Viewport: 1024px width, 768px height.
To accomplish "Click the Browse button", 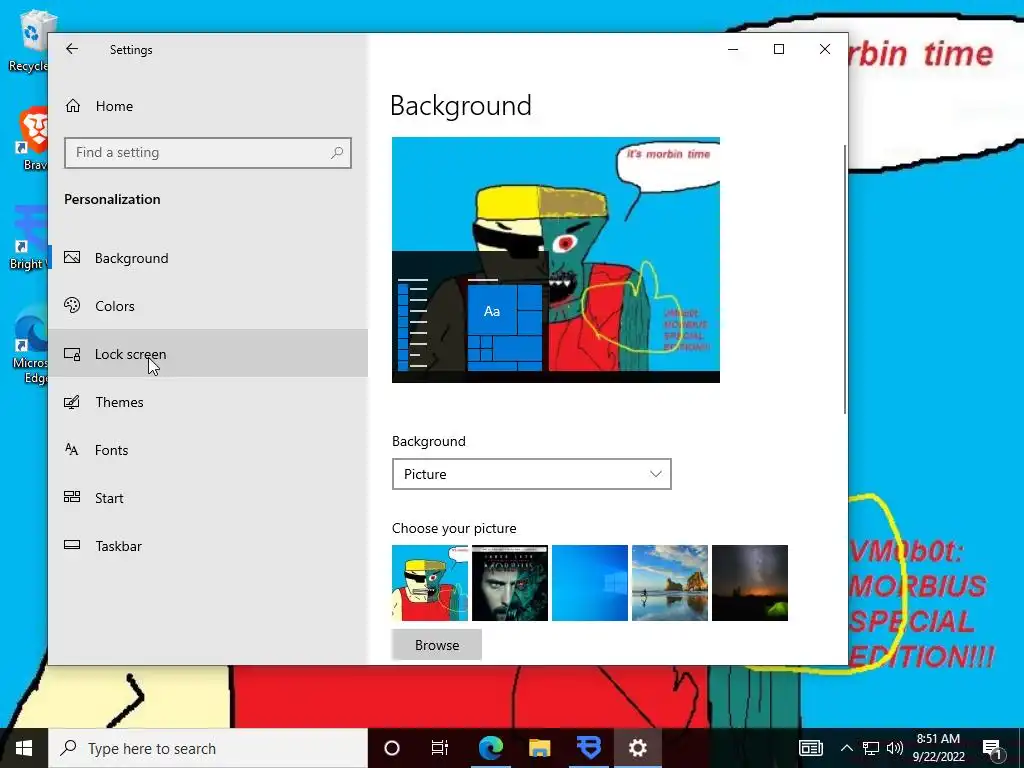I will pos(437,645).
